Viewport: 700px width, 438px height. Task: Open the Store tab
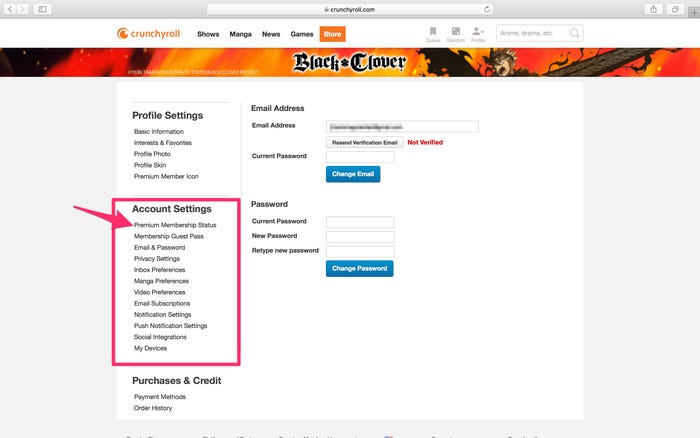point(332,34)
